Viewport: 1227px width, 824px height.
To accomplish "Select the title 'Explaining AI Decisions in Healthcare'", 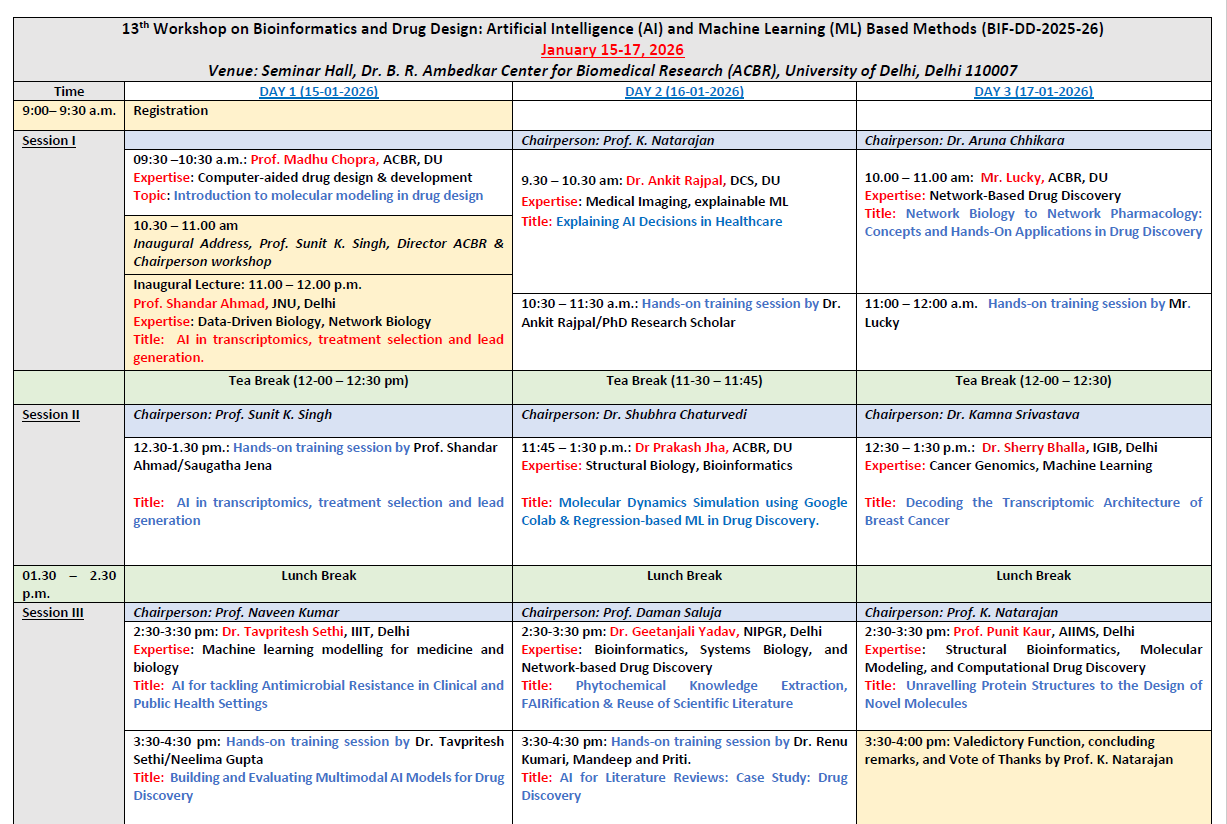I will 669,222.
